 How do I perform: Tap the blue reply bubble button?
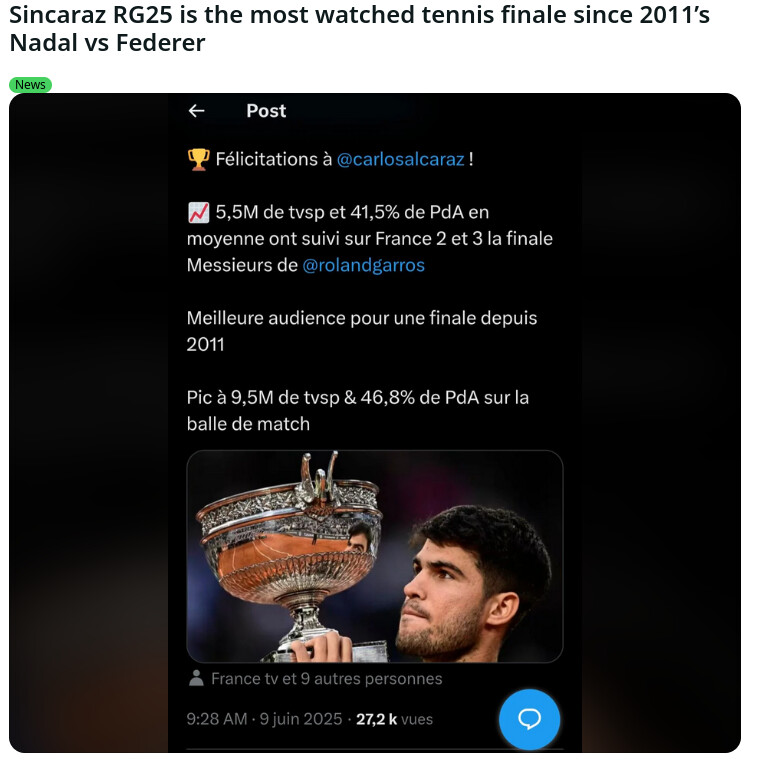point(529,719)
